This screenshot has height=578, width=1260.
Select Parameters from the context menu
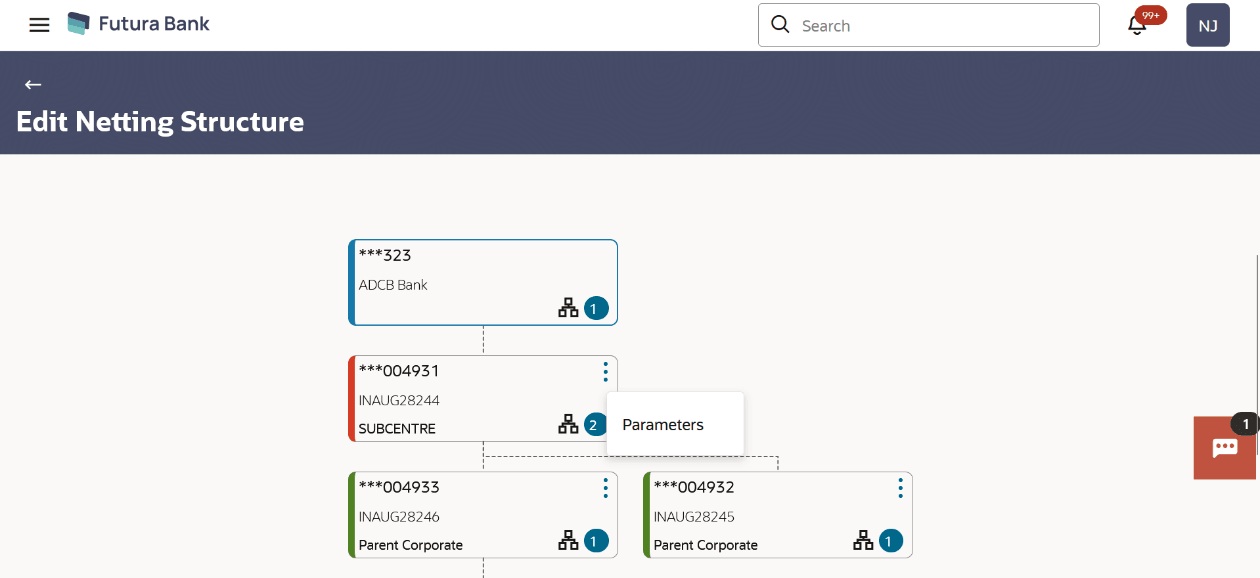coord(663,425)
